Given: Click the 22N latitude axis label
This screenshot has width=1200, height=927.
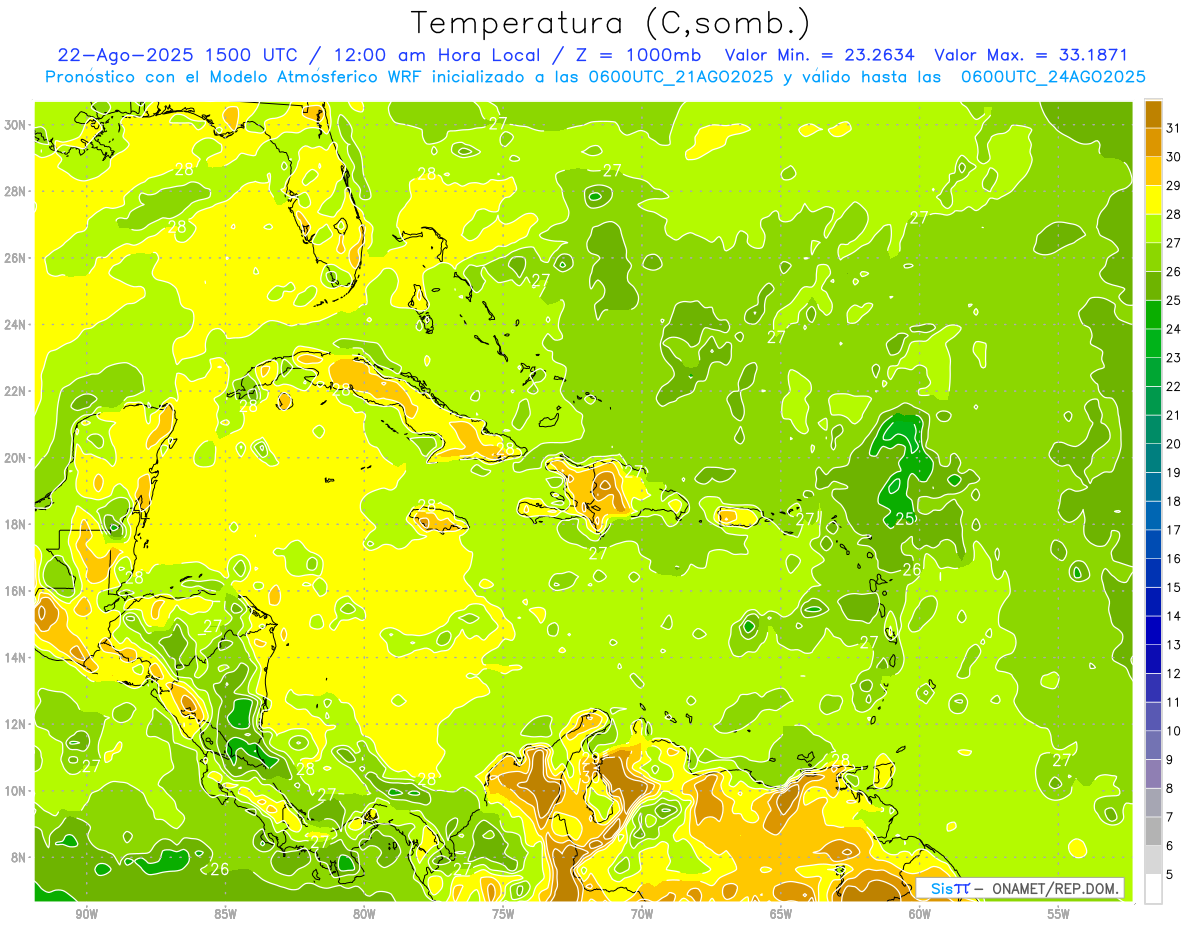Looking at the screenshot, I should pyautogui.click(x=16, y=391).
